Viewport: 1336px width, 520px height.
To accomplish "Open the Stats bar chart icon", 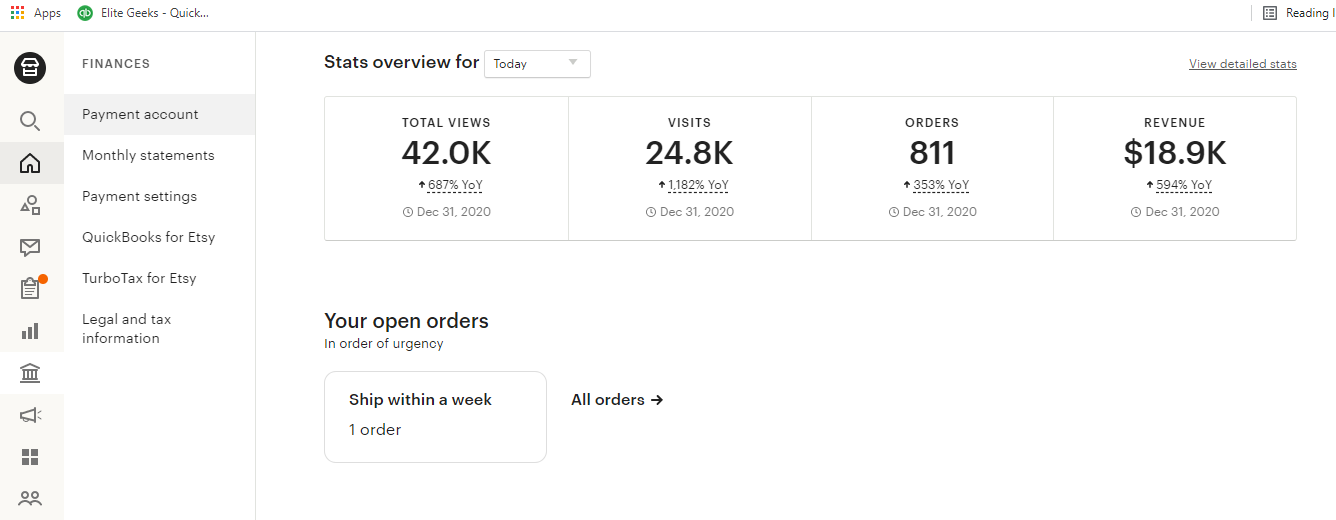I will click(x=31, y=330).
